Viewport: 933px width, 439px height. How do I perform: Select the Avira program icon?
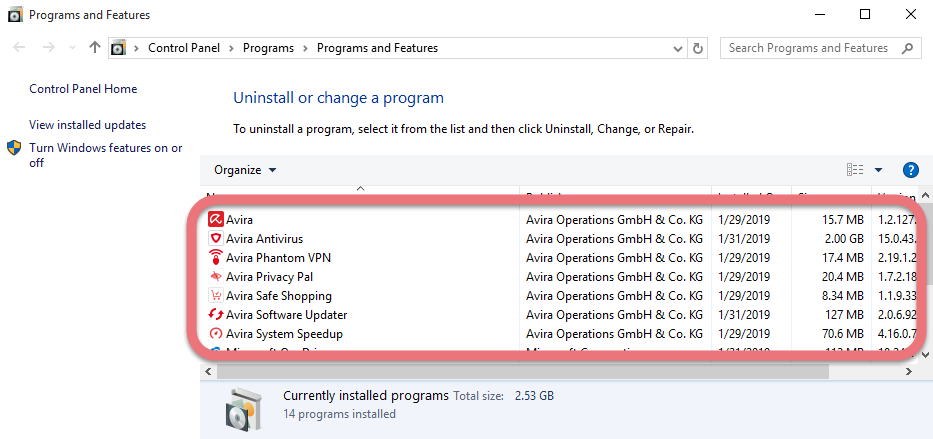[x=215, y=220]
